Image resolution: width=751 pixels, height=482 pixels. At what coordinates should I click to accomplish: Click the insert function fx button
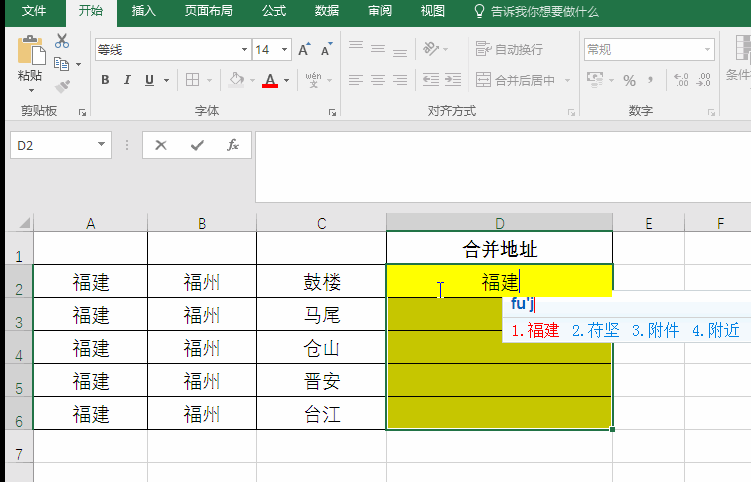point(233,145)
